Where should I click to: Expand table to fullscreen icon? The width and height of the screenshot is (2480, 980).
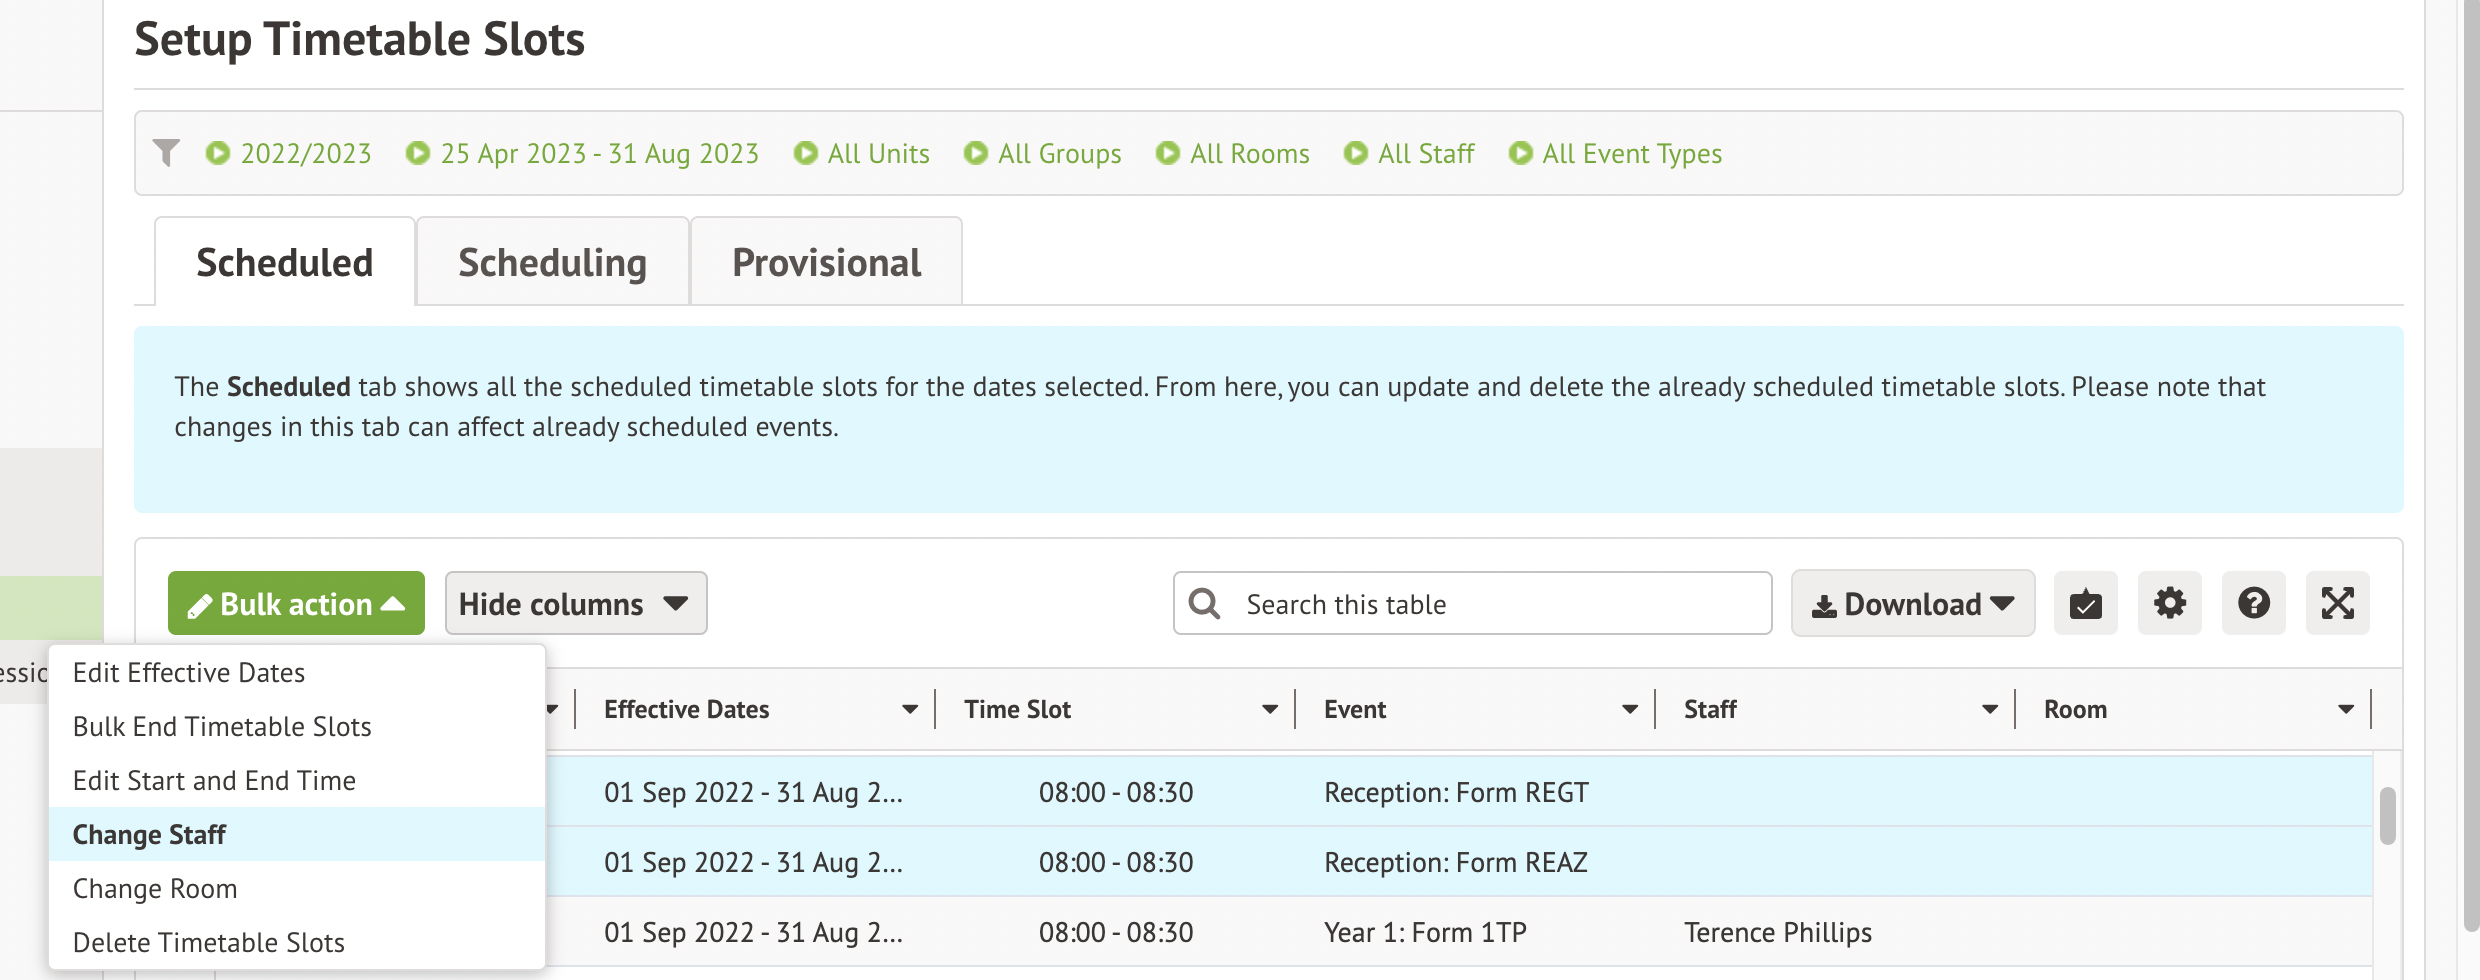[2337, 604]
